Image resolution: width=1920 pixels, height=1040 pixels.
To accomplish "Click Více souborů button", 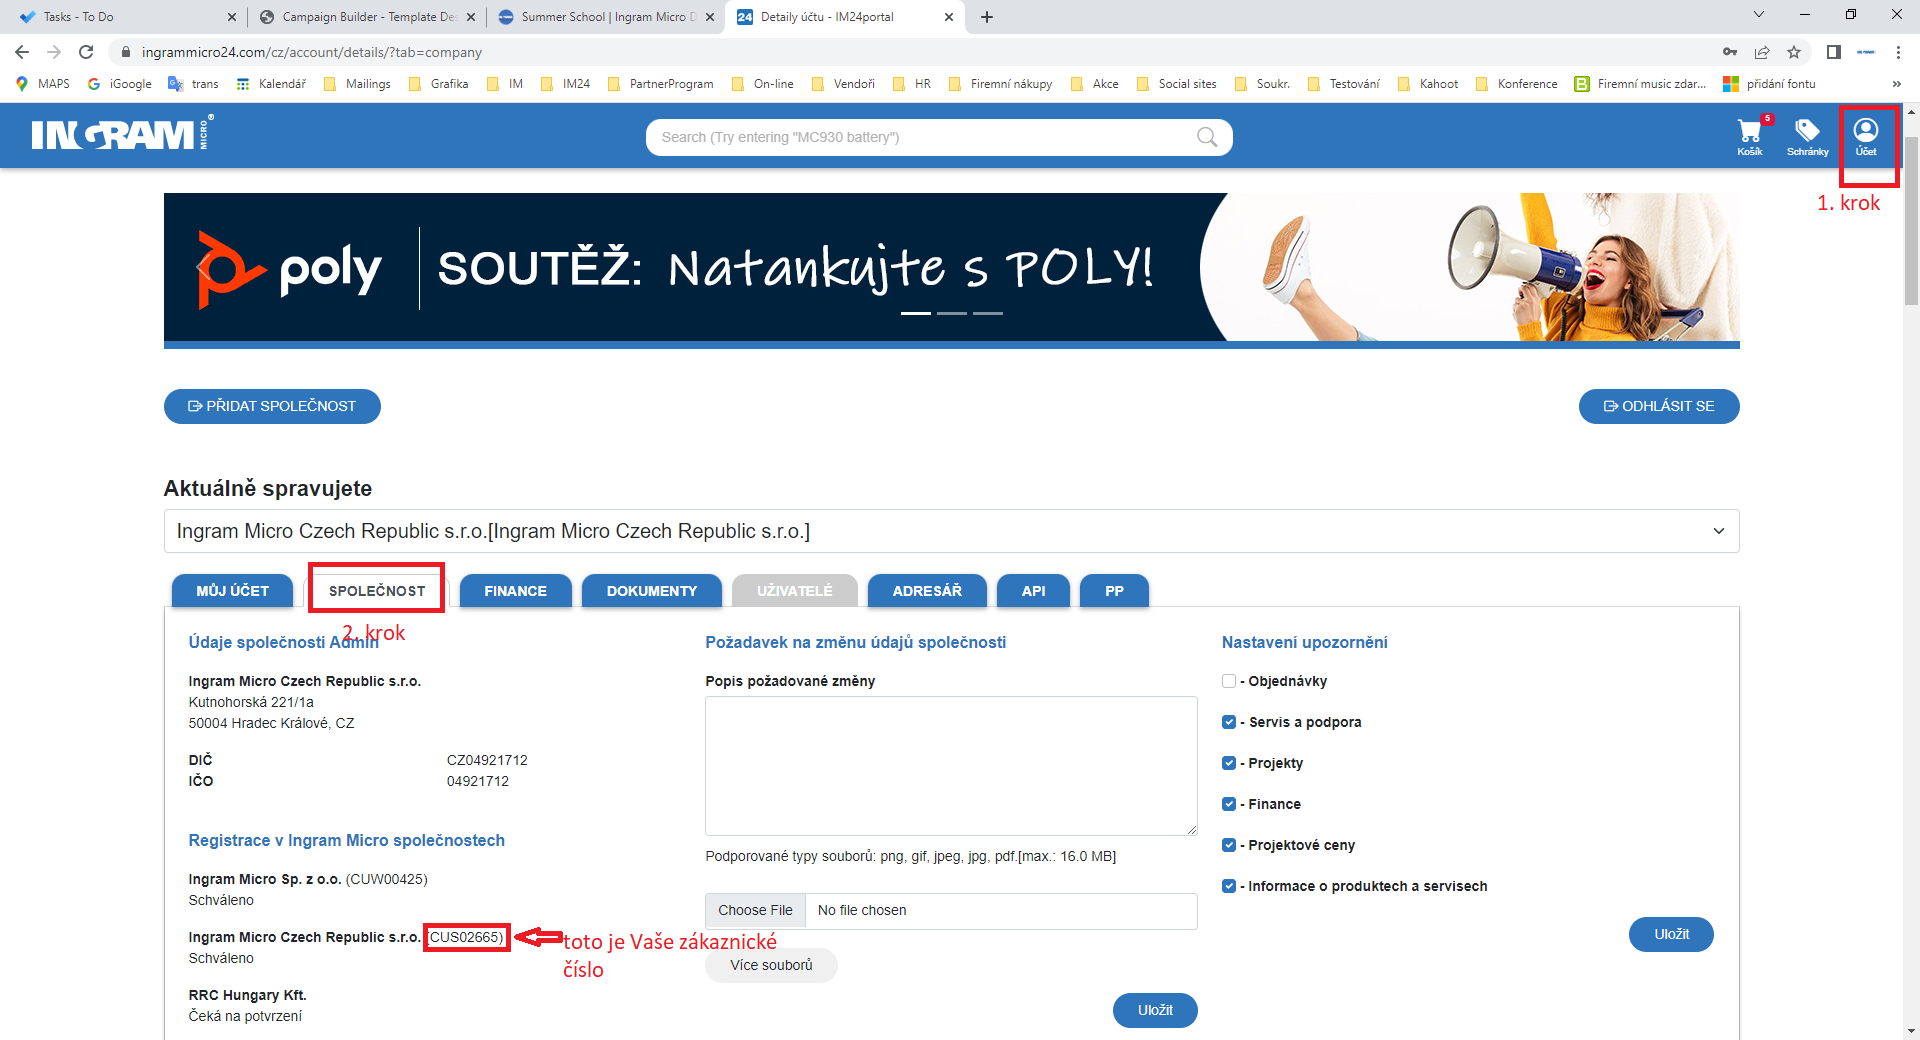I will click(771, 965).
